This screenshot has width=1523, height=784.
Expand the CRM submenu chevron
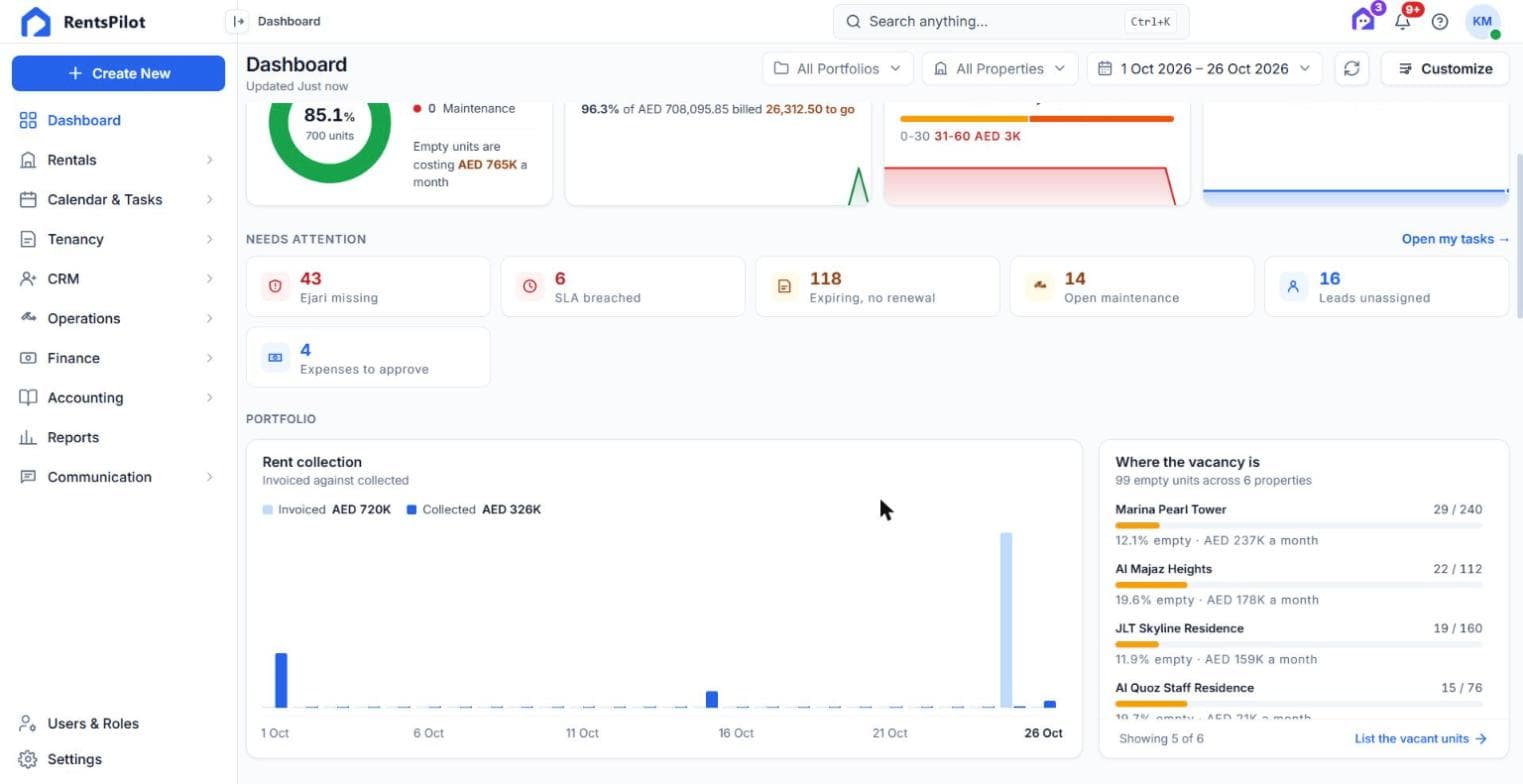coord(210,279)
